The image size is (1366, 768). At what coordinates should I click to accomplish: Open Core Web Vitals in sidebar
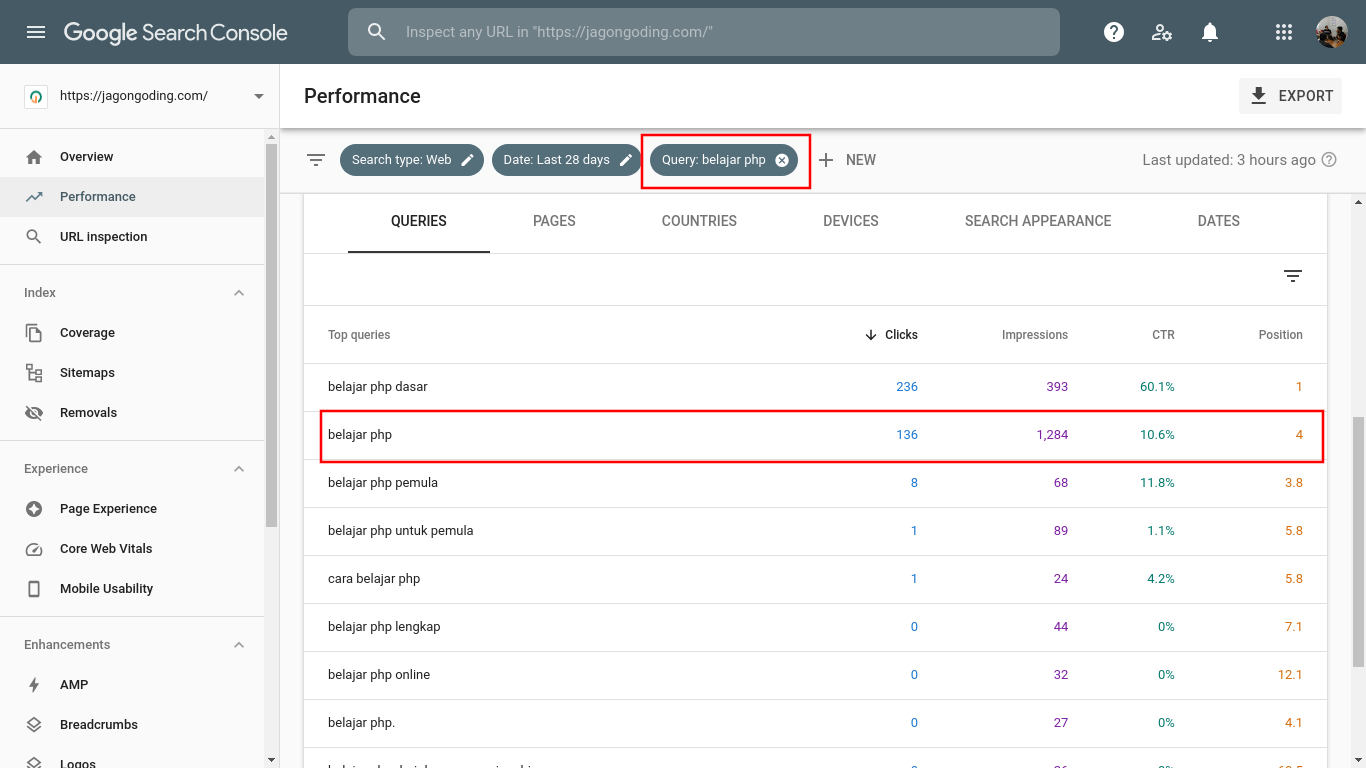(x=106, y=549)
